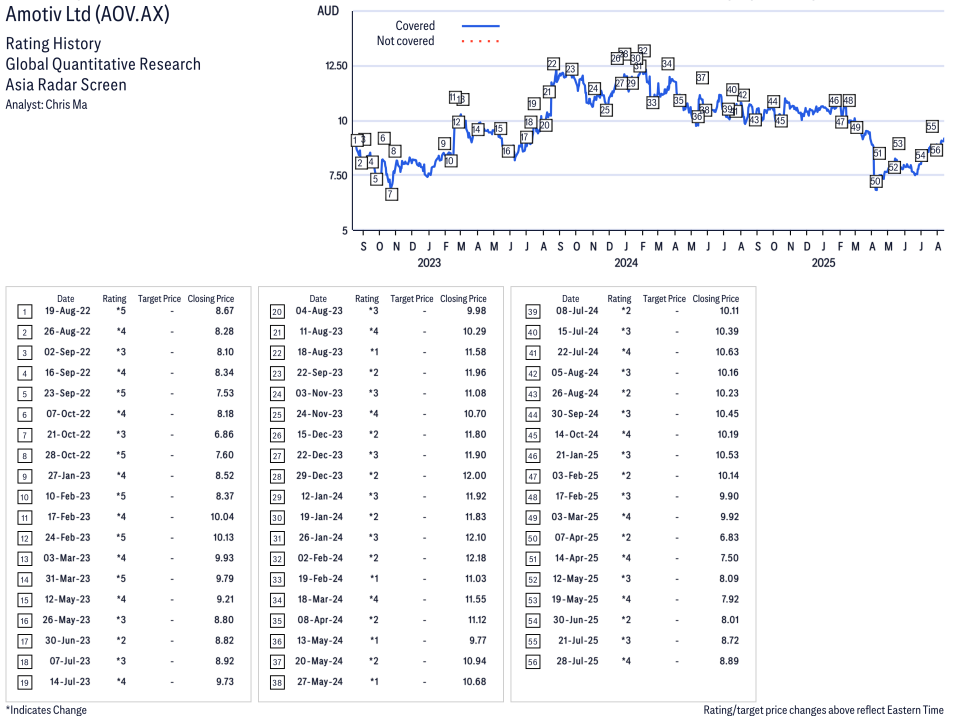The image size is (955, 716).
Task: Click the 2025 year label on the axis
Action: (823, 262)
